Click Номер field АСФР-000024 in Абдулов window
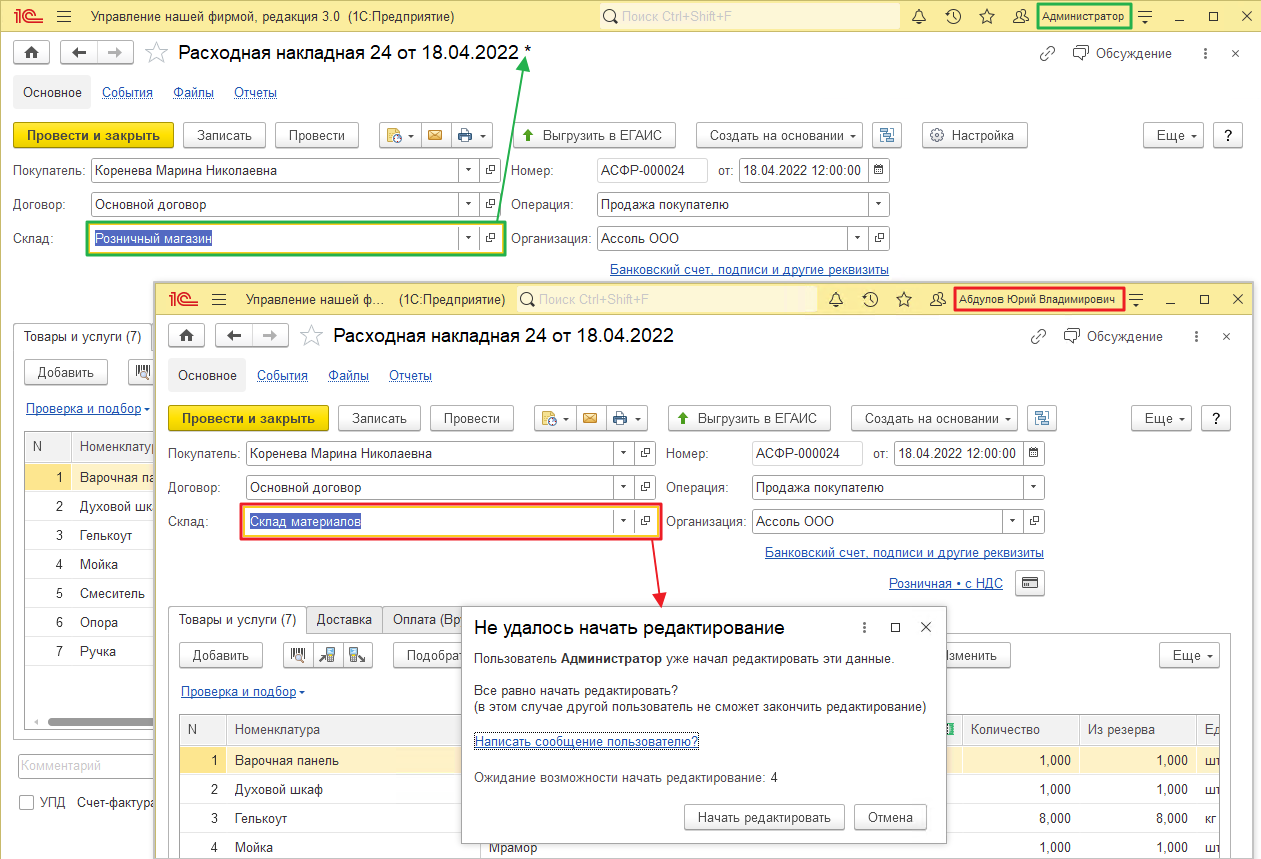Viewport: 1261px width, 859px height. (807, 454)
